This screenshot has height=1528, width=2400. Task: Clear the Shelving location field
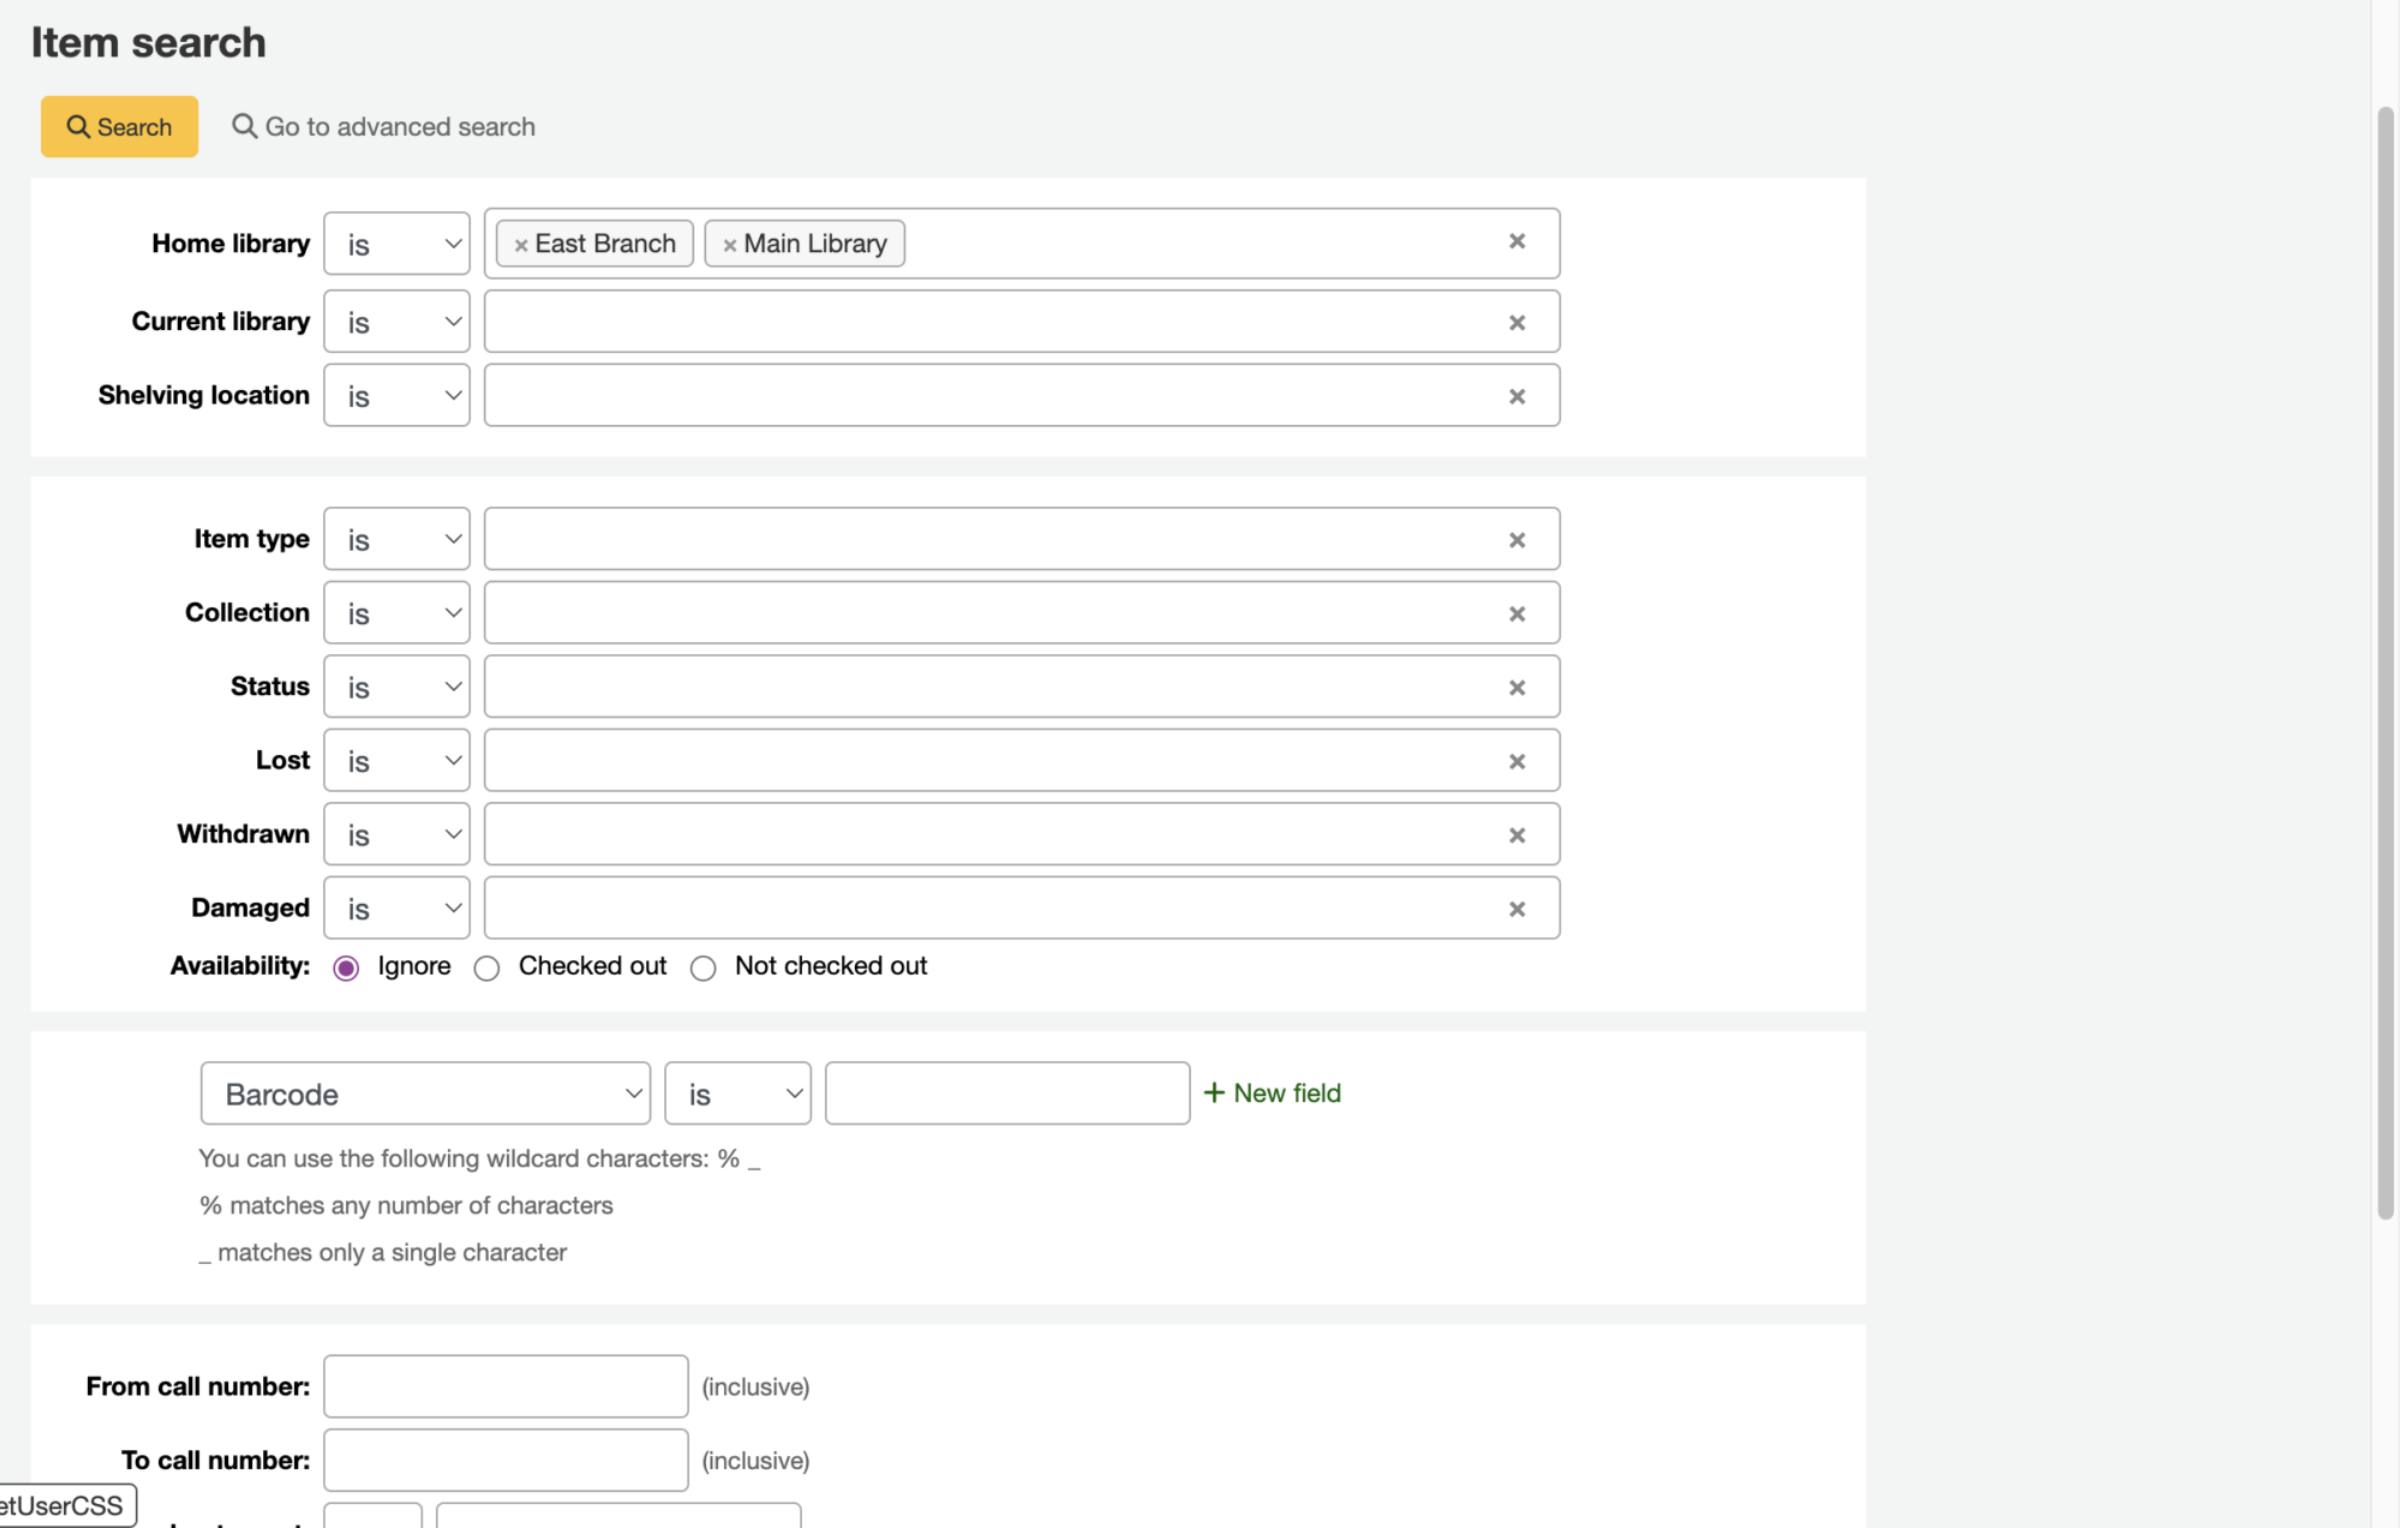click(1516, 397)
